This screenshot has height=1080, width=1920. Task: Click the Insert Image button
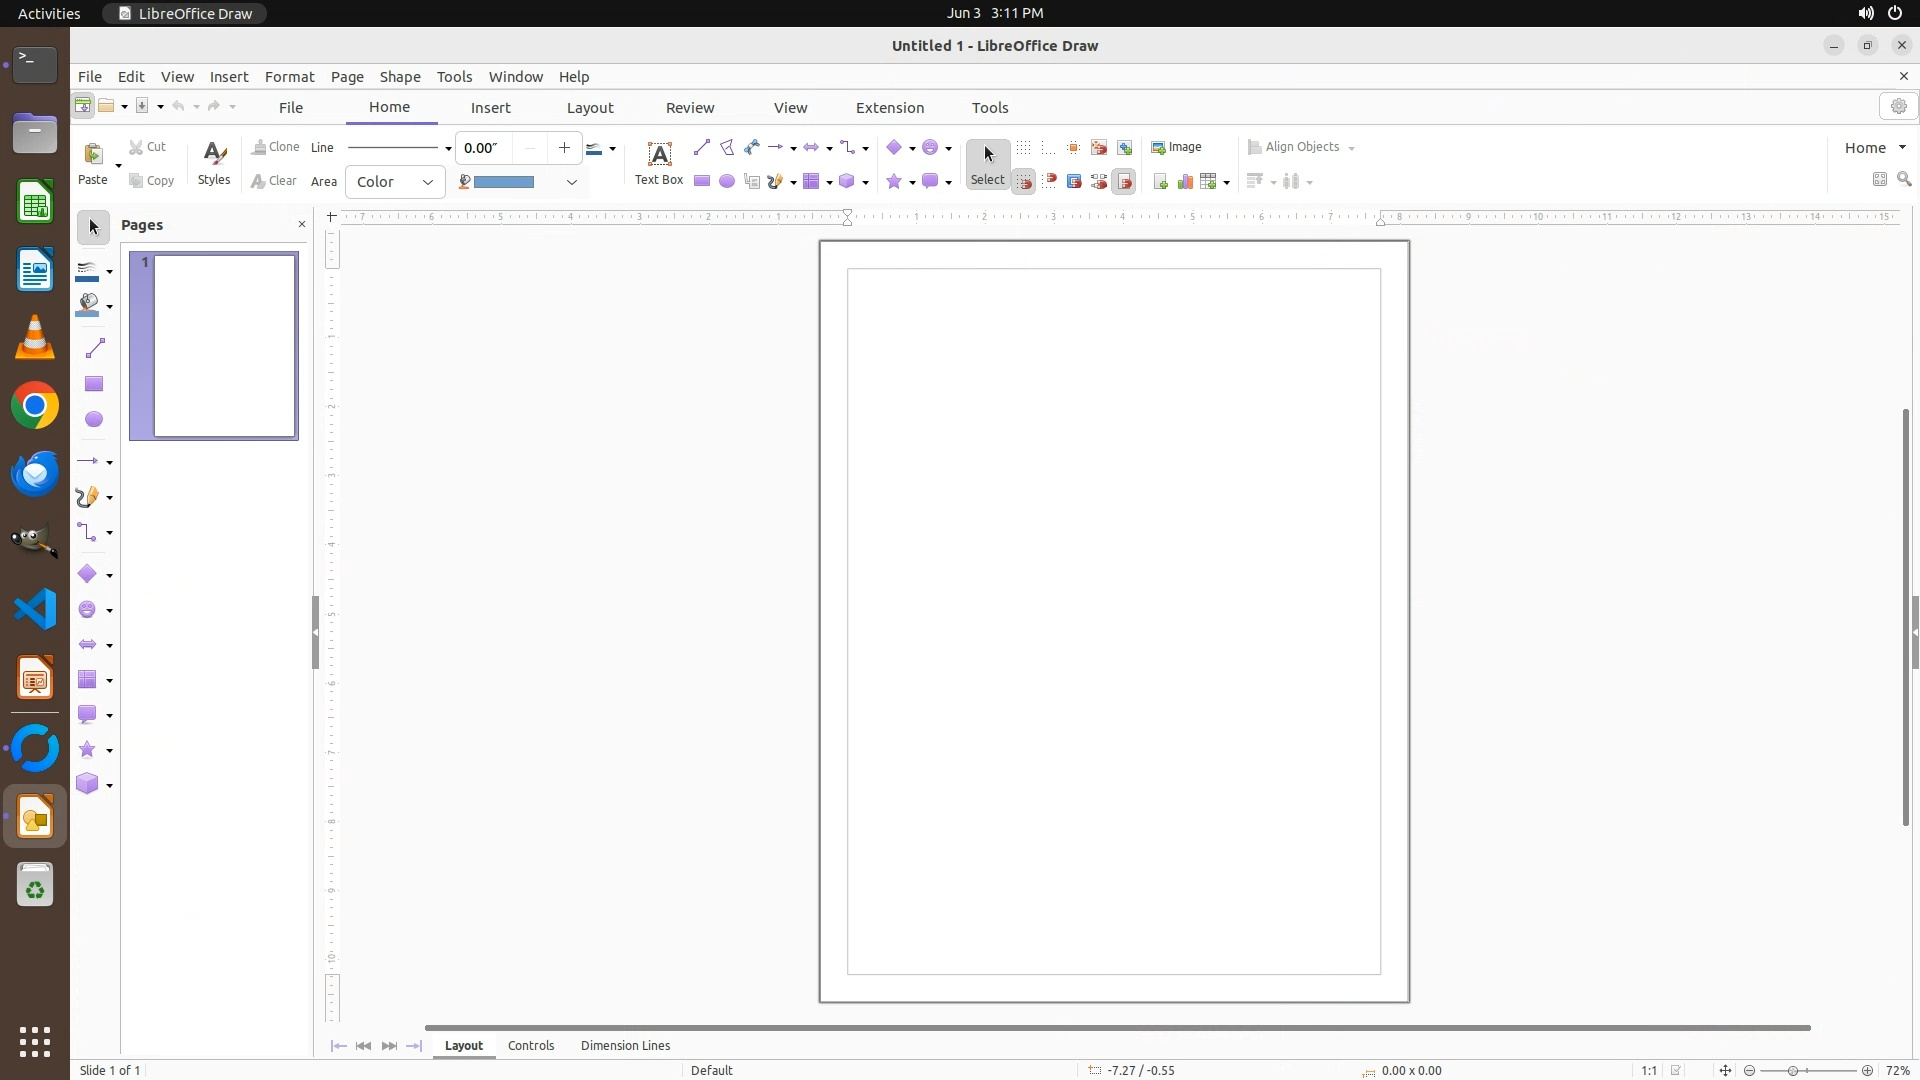[1177, 147]
